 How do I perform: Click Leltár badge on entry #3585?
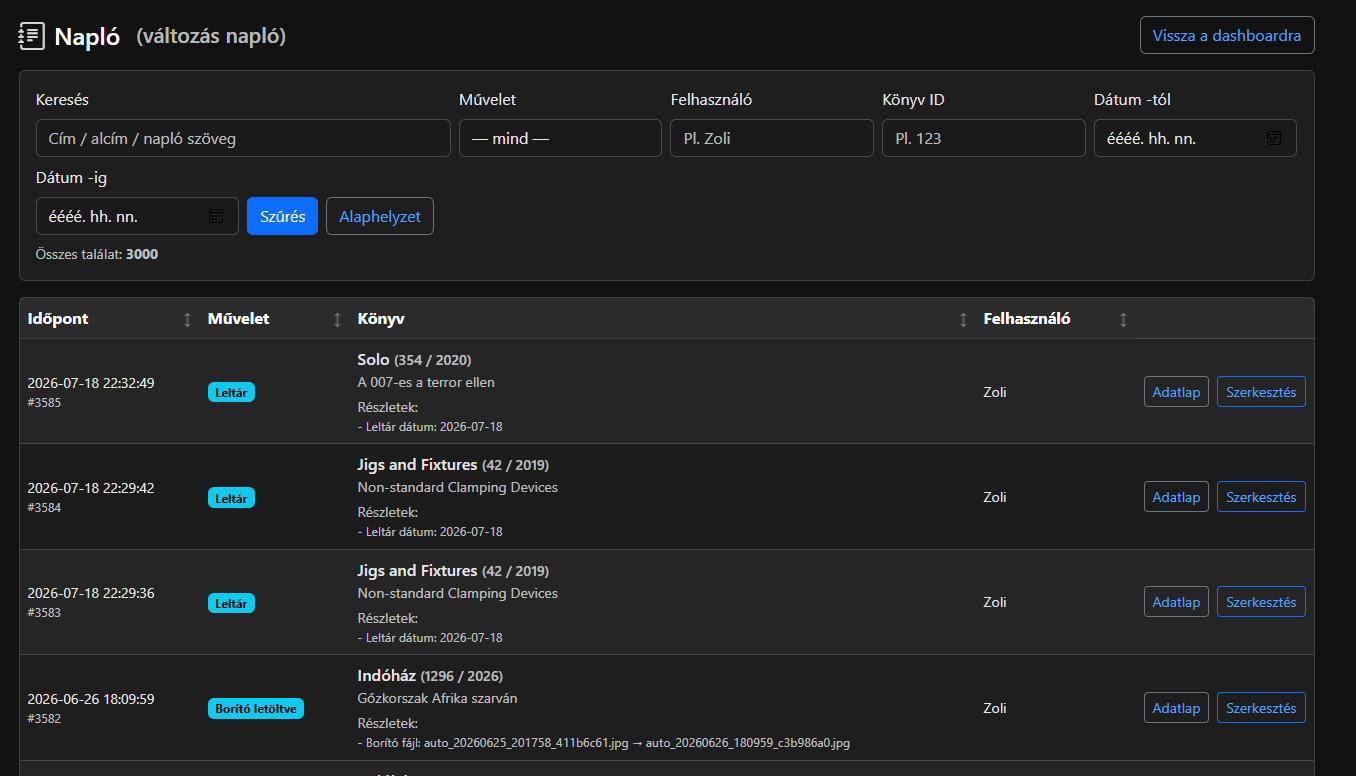(231, 393)
